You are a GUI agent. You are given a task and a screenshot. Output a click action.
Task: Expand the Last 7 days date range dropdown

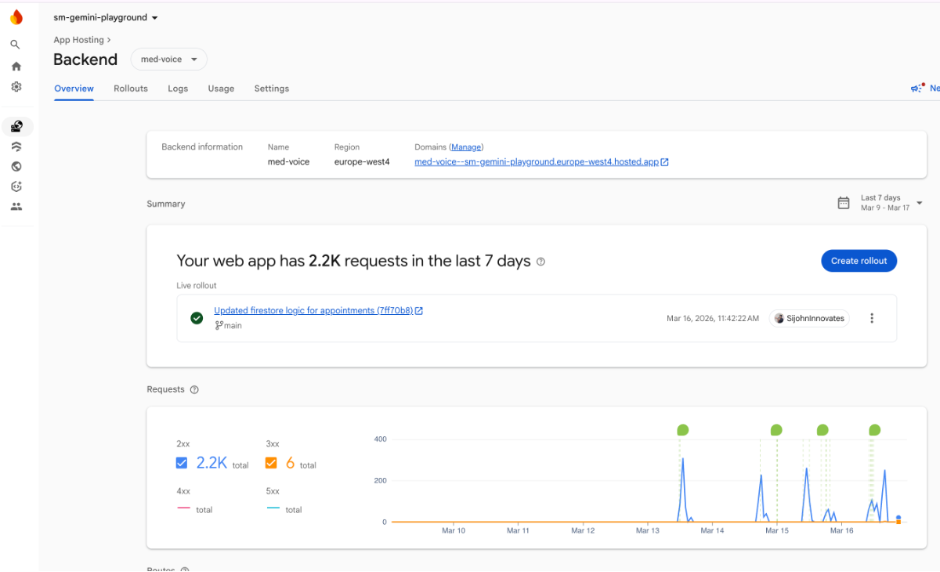[x=891, y=203]
